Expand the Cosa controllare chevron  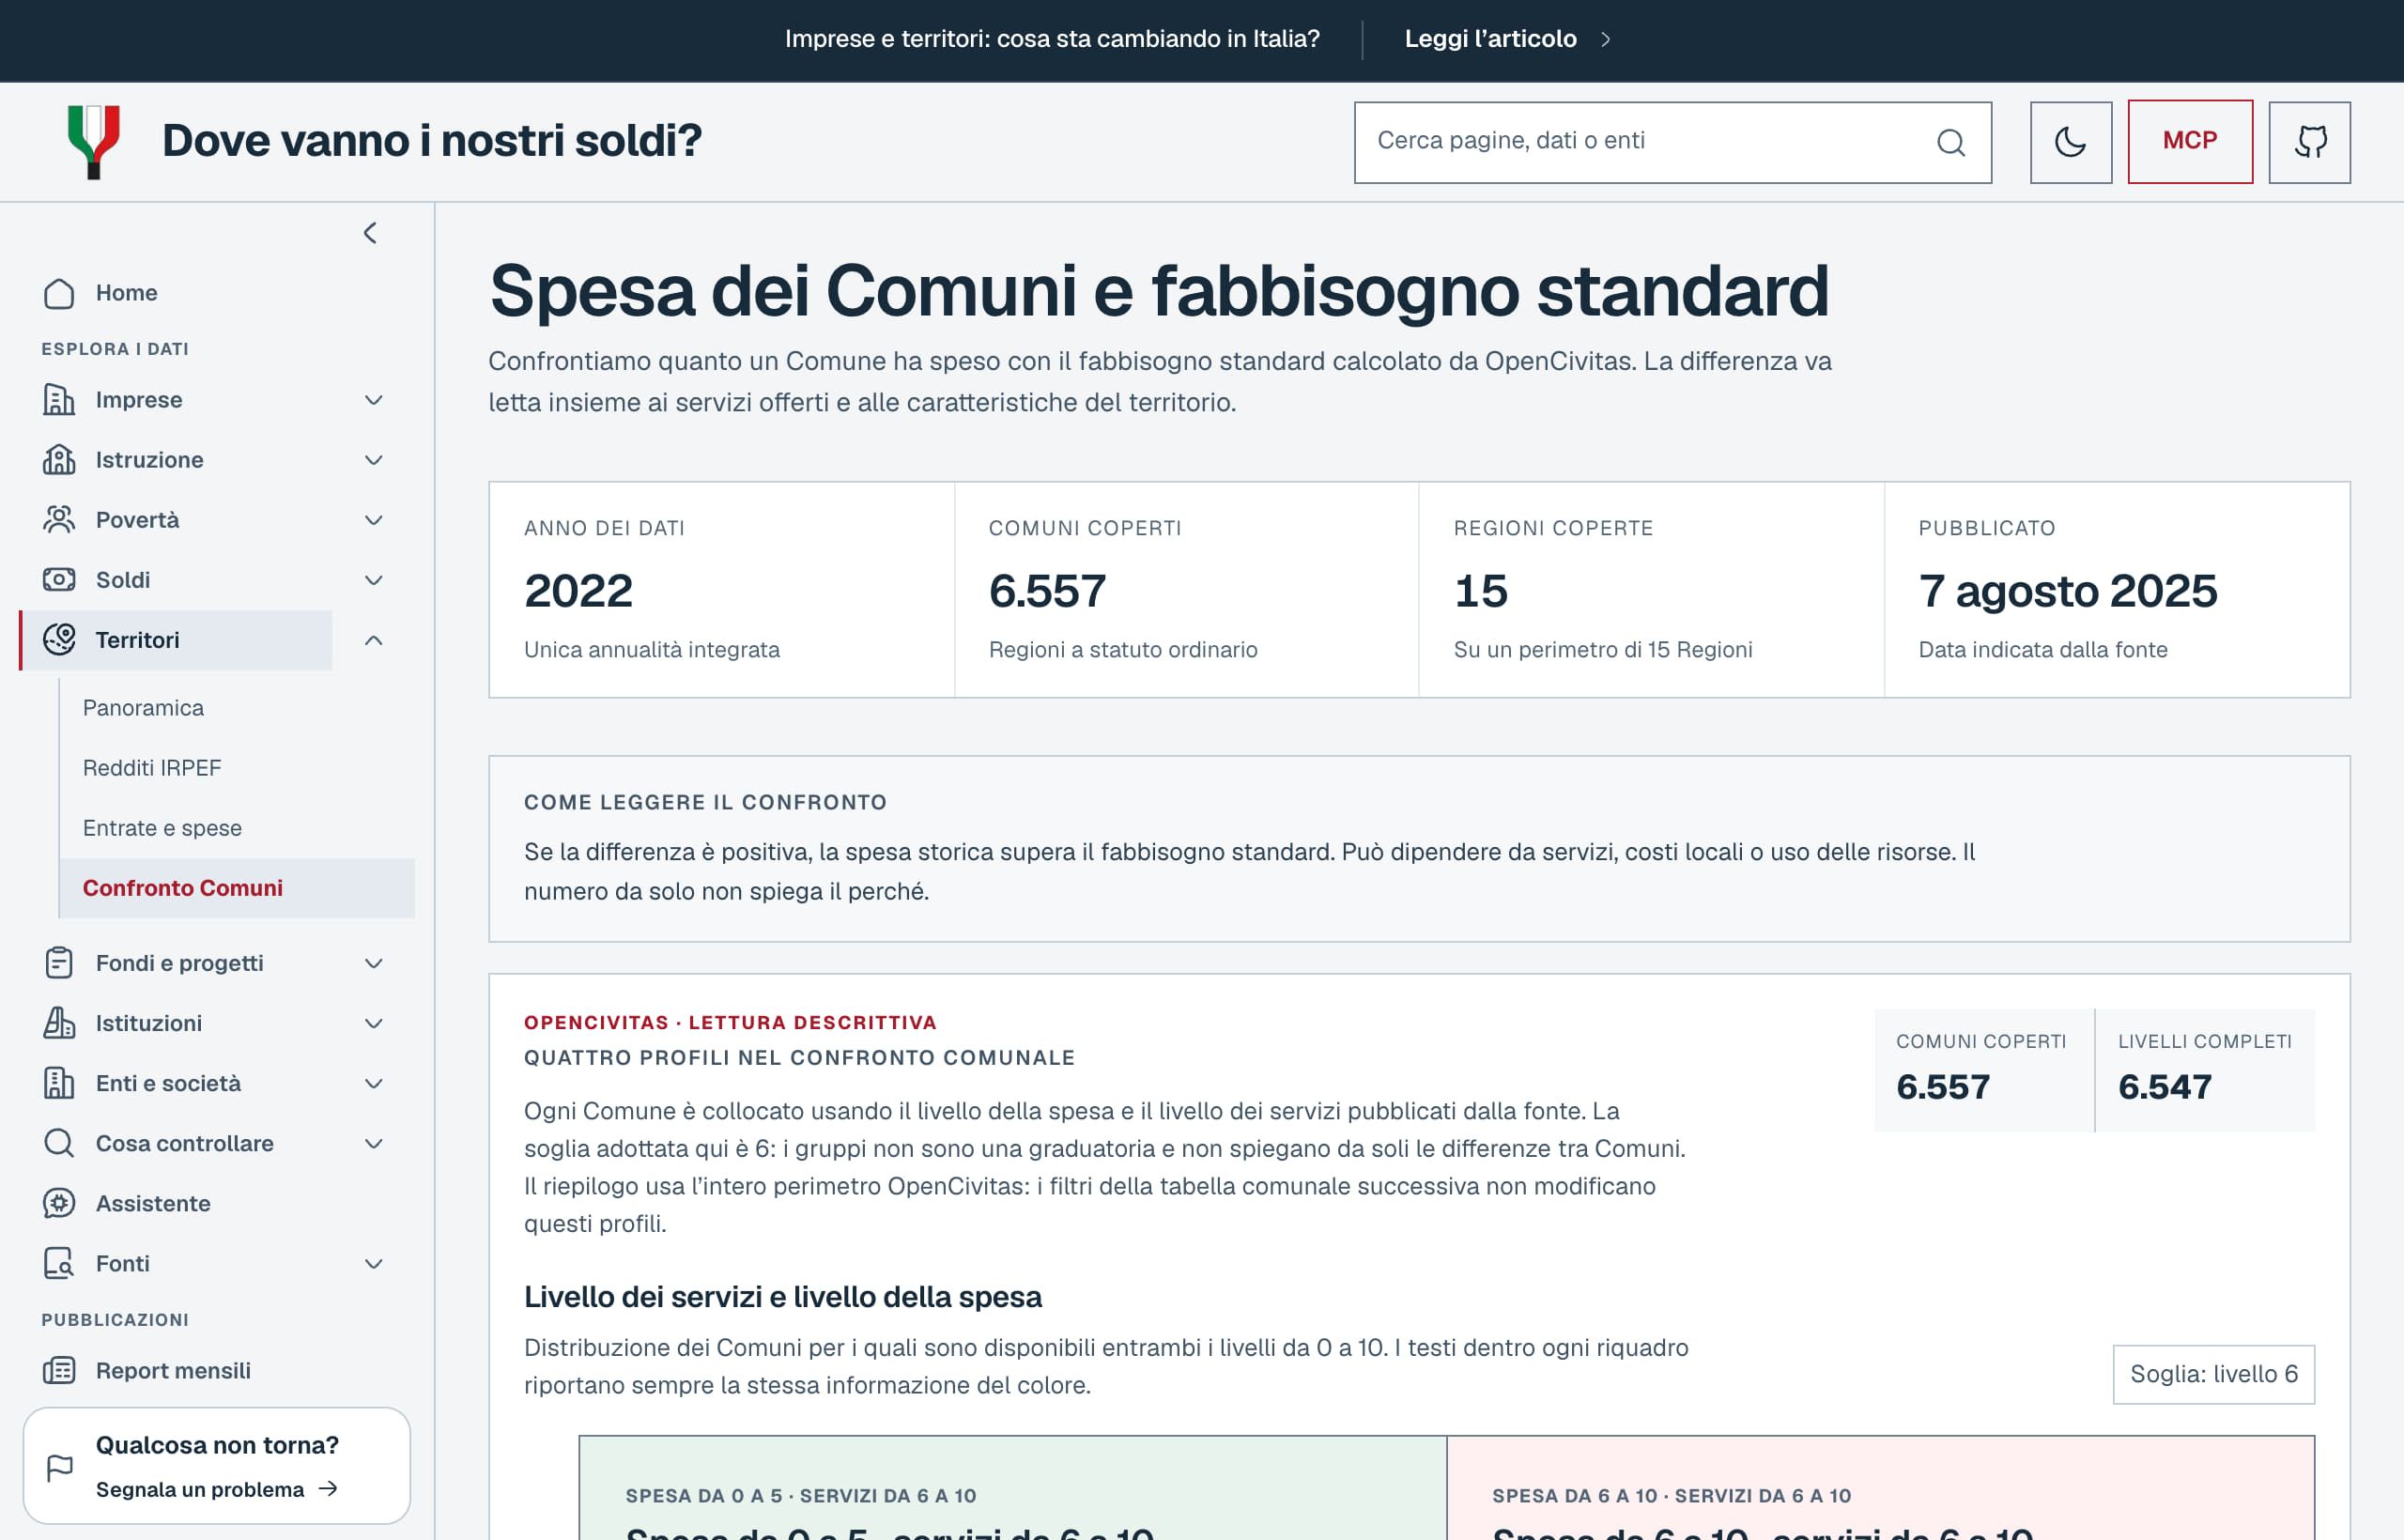(x=373, y=1143)
